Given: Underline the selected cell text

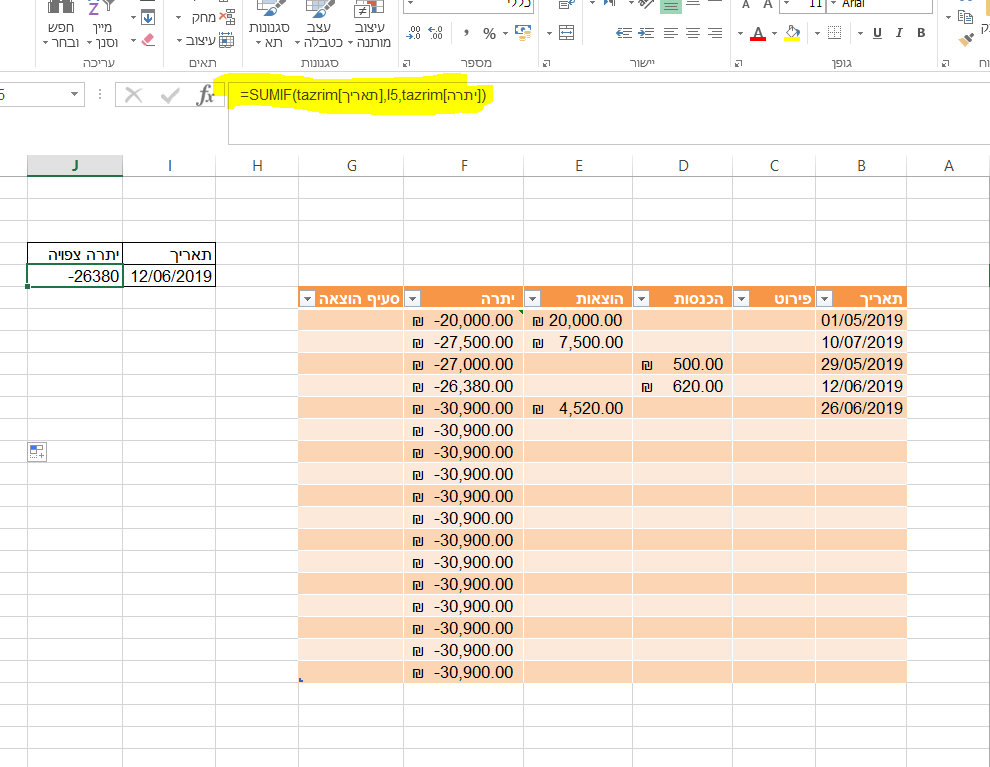Looking at the screenshot, I should click(x=877, y=33).
